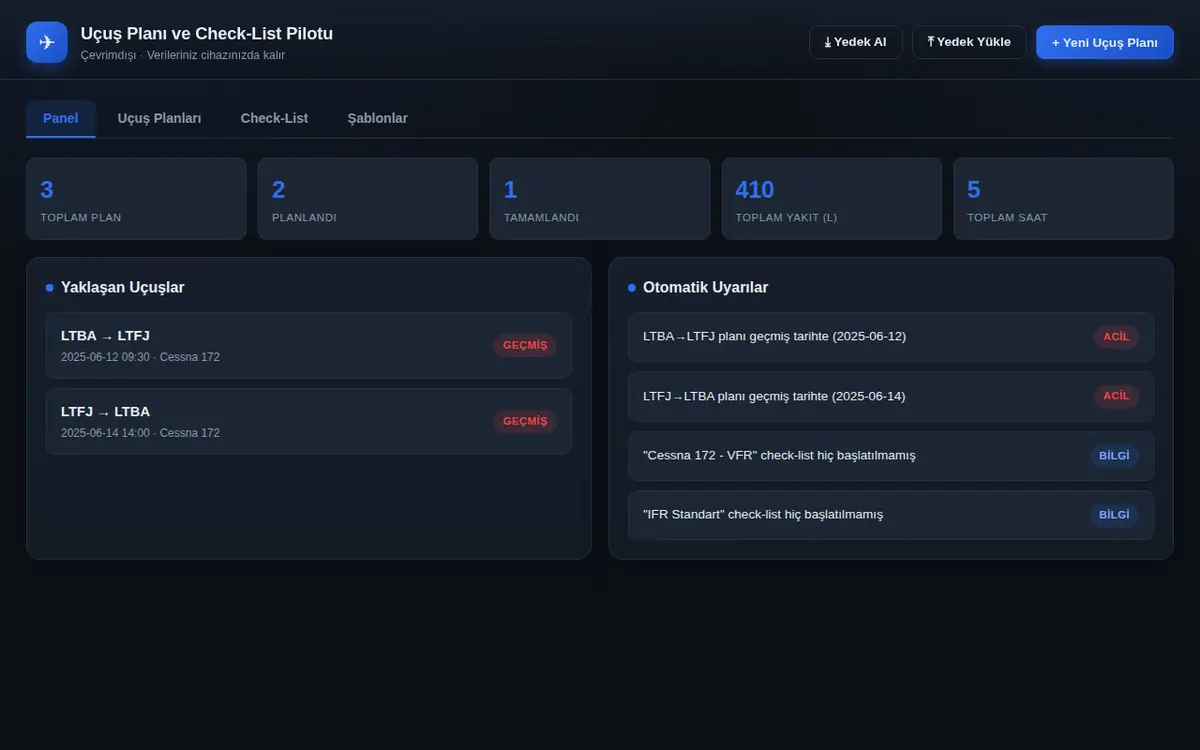Select the Tamamlandı stat card
Viewport: 1200px width, 750px height.
point(600,198)
